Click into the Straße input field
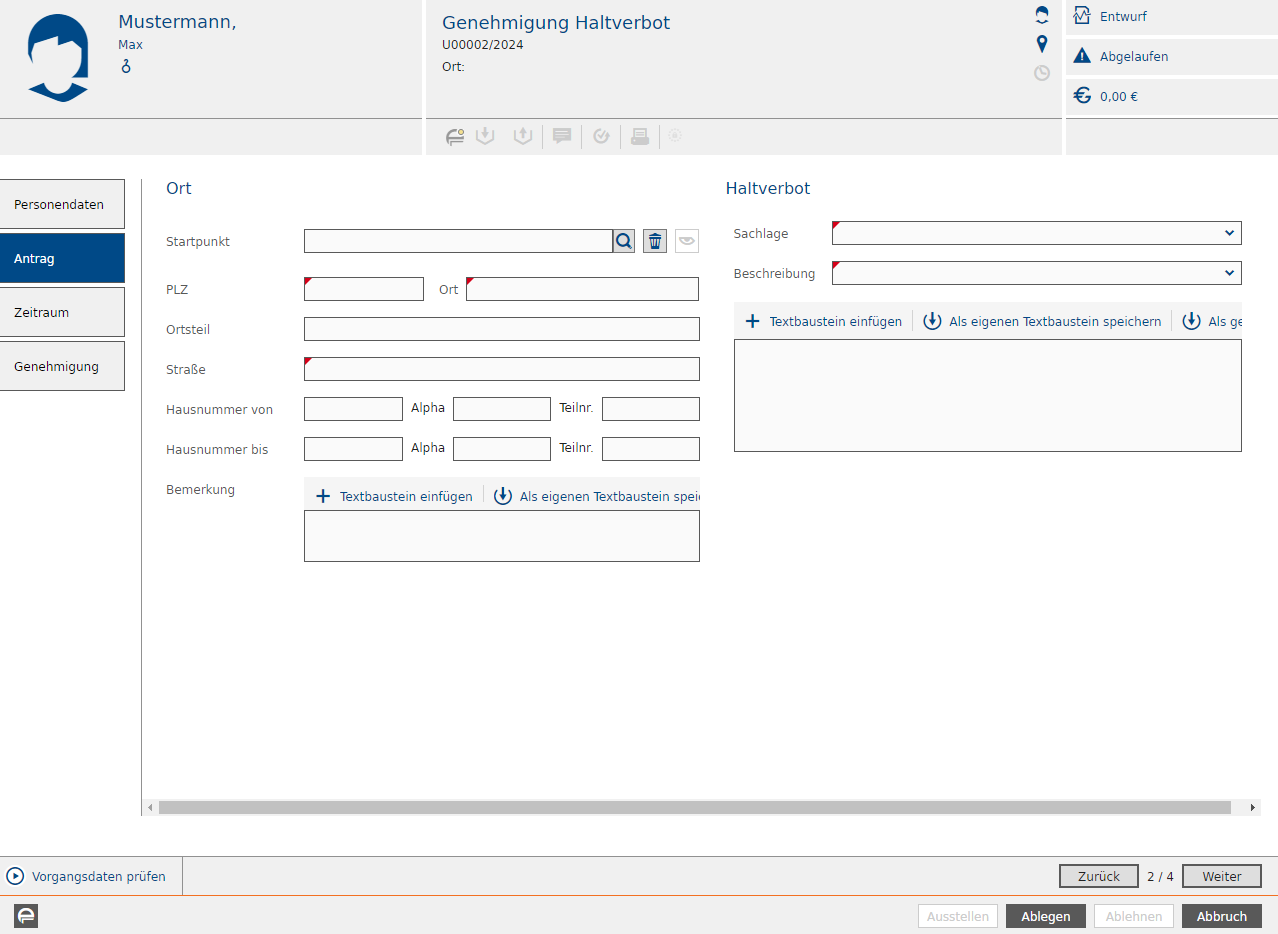 [x=502, y=369]
